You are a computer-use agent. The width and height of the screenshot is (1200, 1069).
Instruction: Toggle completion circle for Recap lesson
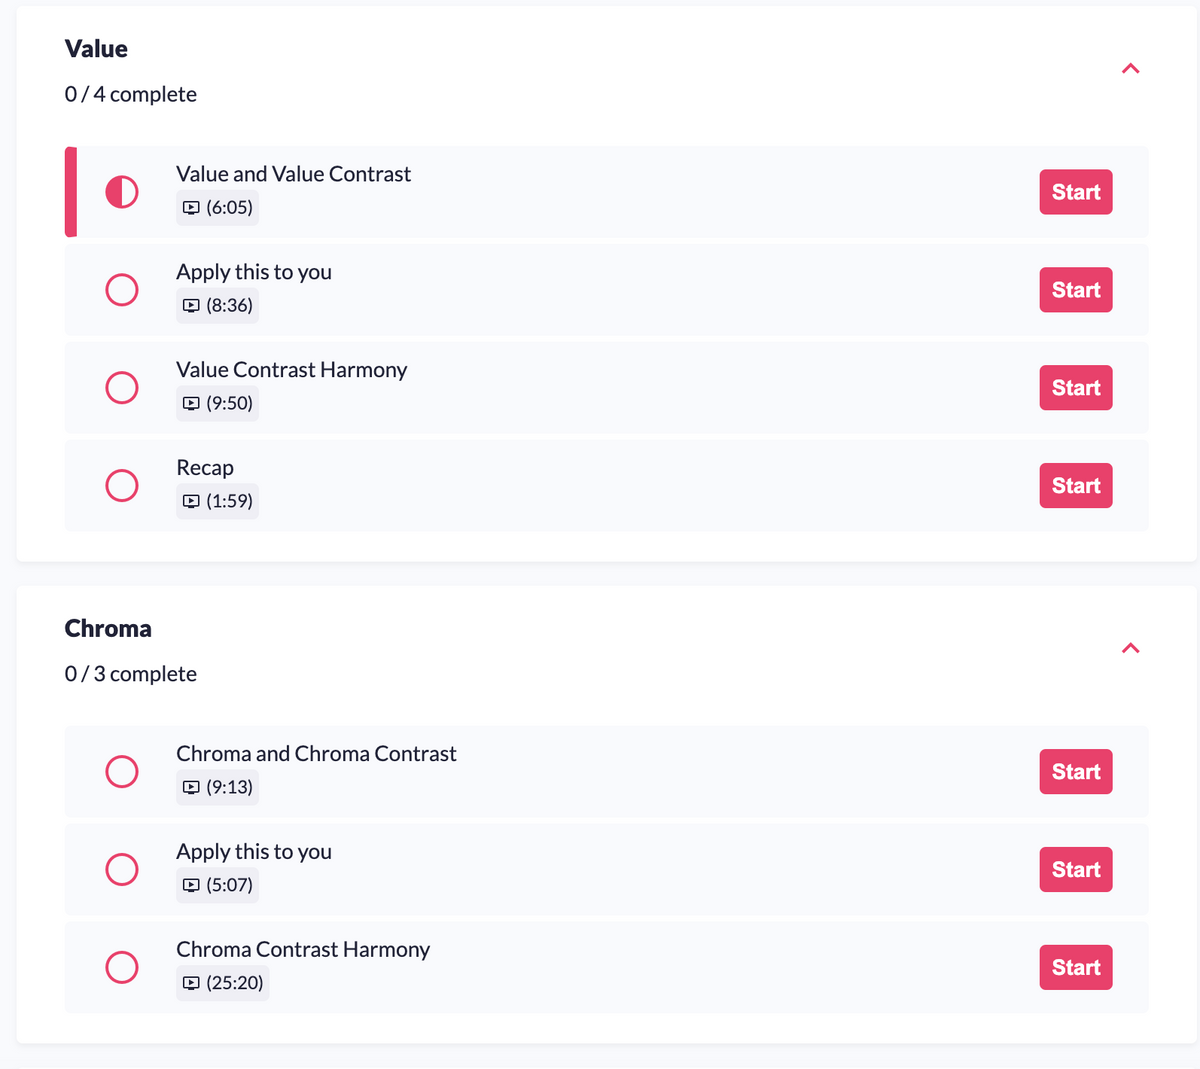coord(122,486)
